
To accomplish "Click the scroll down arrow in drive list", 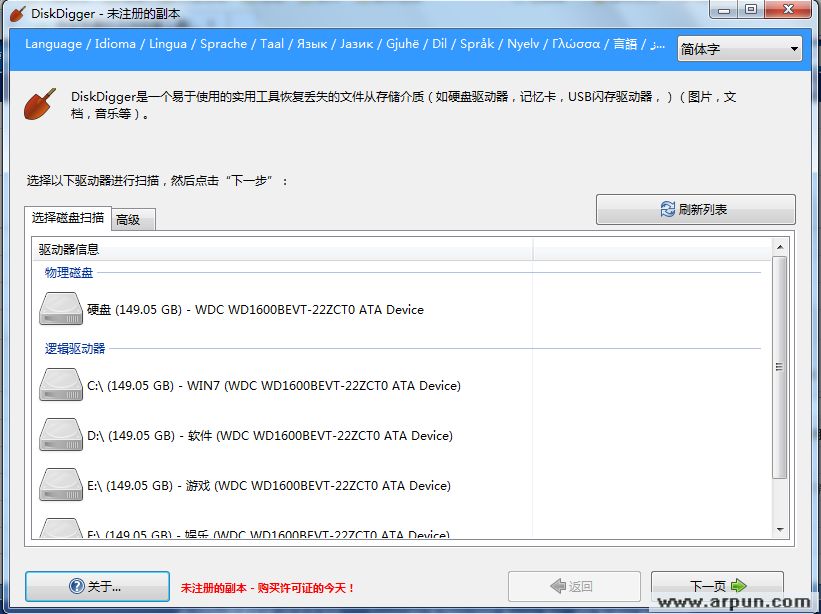I will [780, 530].
